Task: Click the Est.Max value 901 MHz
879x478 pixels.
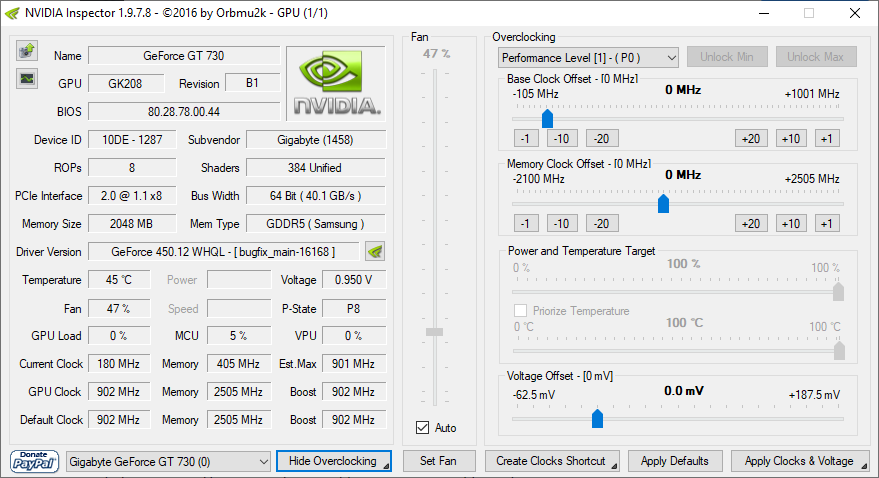Action: click(354, 364)
